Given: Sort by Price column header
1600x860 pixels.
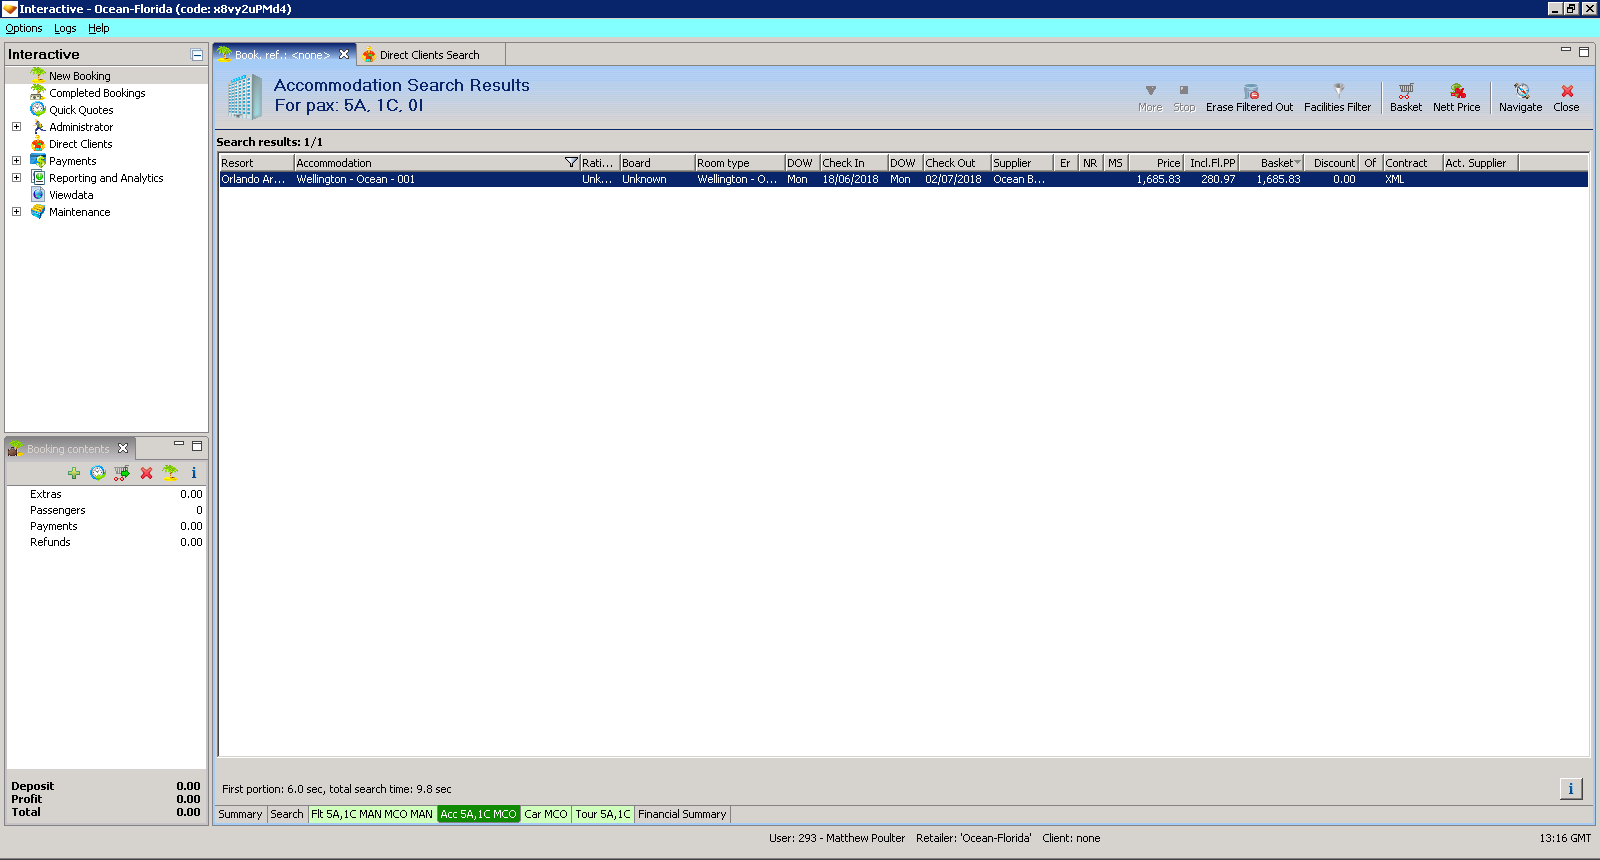Looking at the screenshot, I should tap(1156, 163).
